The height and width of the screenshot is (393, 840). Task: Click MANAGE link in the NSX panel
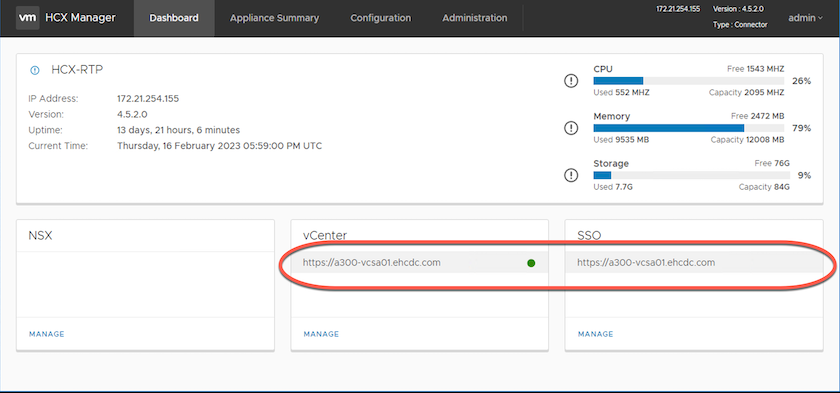47,334
